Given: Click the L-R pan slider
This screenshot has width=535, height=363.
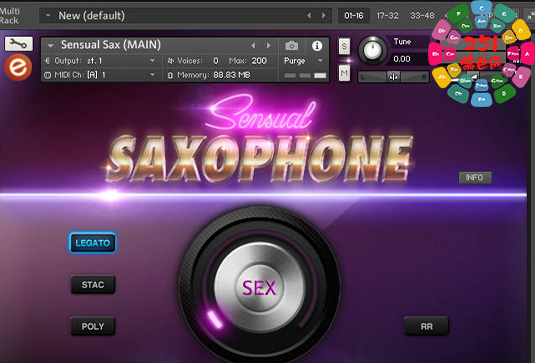Looking at the screenshot, I should point(393,77).
